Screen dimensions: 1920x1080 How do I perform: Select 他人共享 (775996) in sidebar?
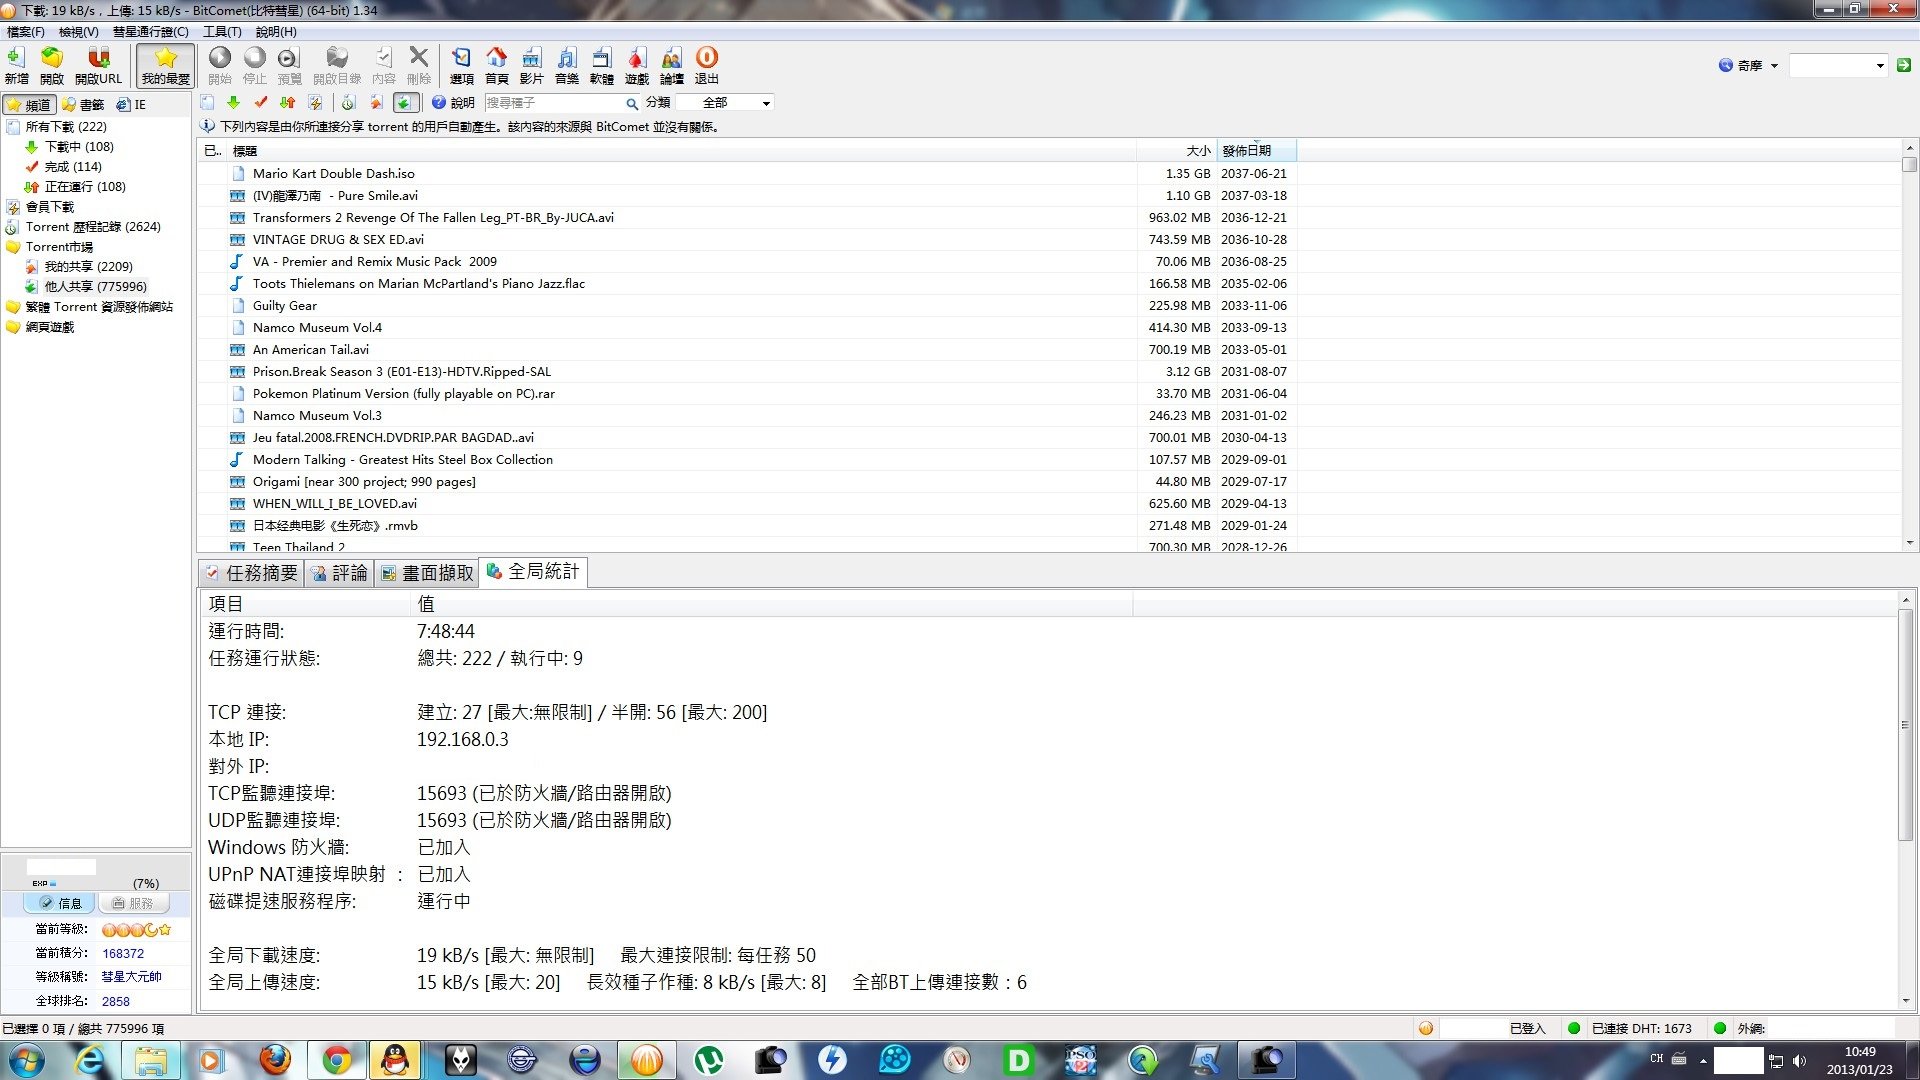tap(95, 286)
